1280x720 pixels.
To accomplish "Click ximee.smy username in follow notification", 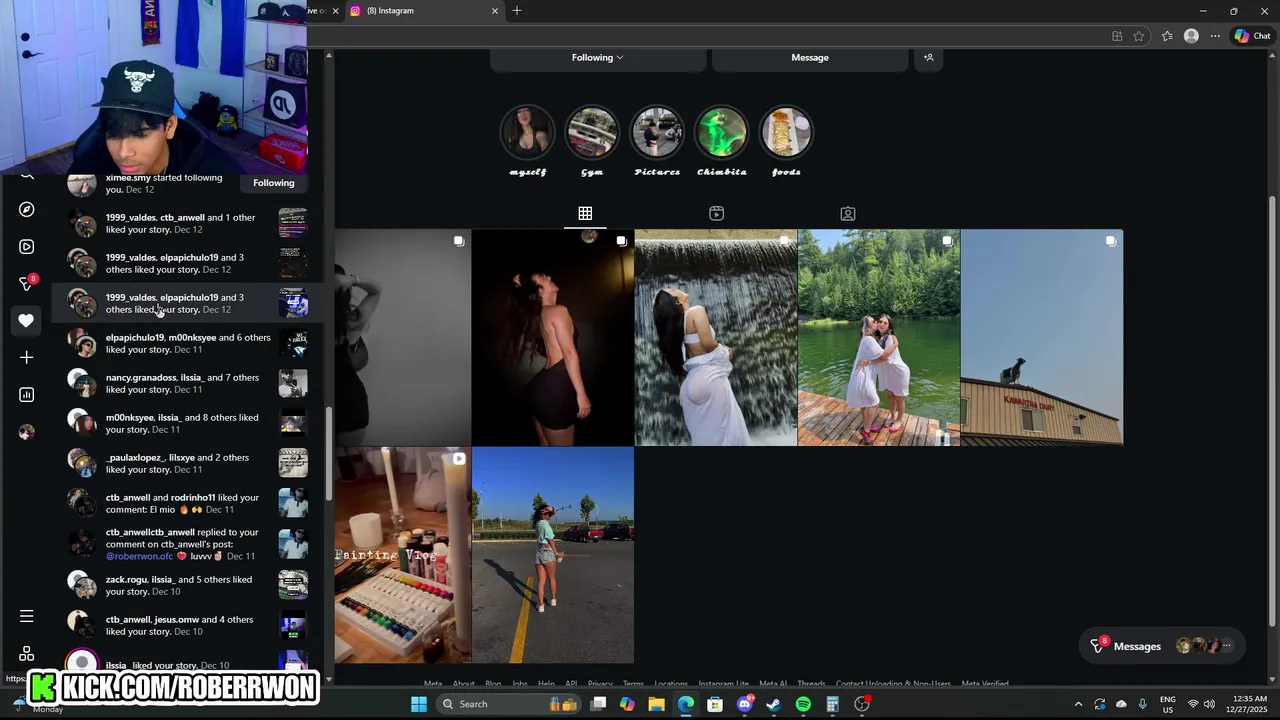I will point(128,178).
